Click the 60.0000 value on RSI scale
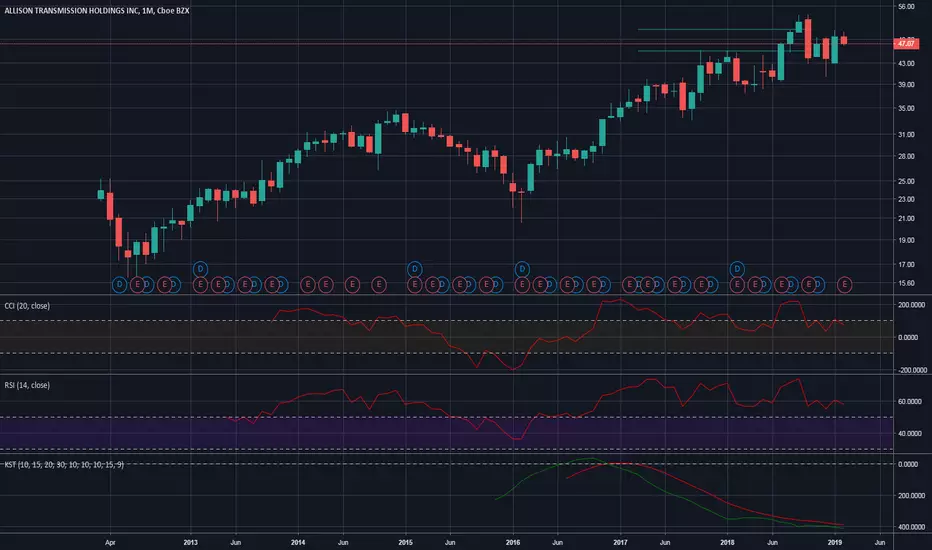The image size is (932, 550). (x=911, y=401)
